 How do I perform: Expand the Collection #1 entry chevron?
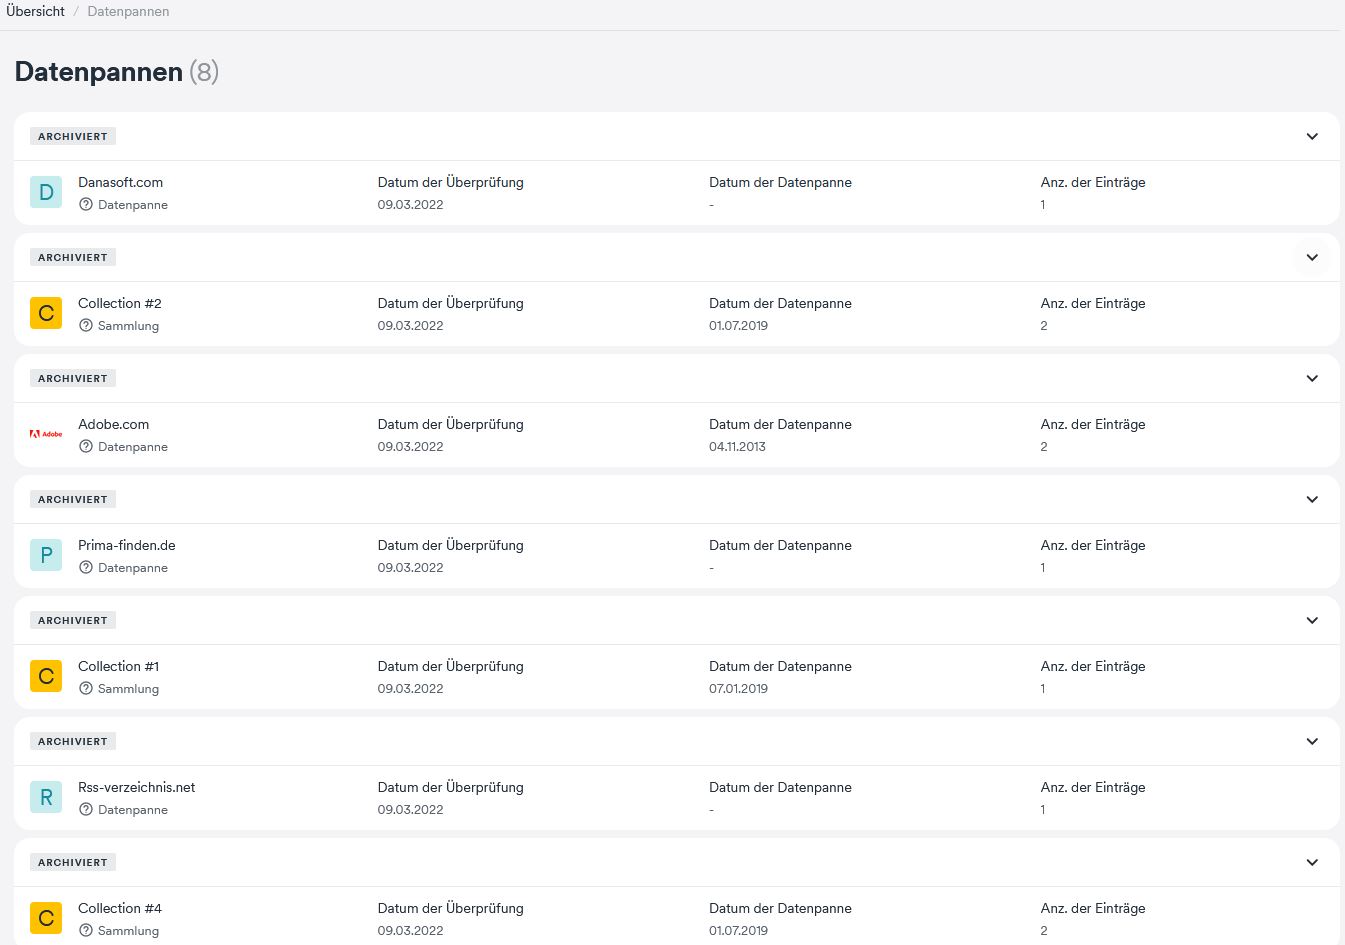1312,620
